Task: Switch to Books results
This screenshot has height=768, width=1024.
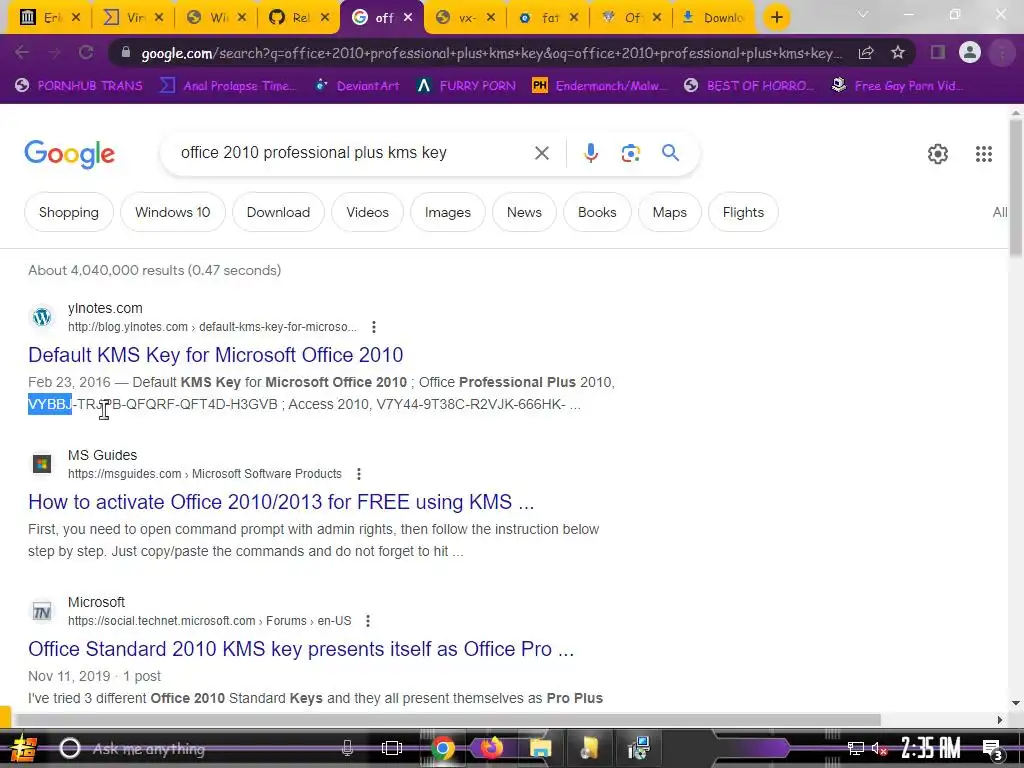Action: 597,212
